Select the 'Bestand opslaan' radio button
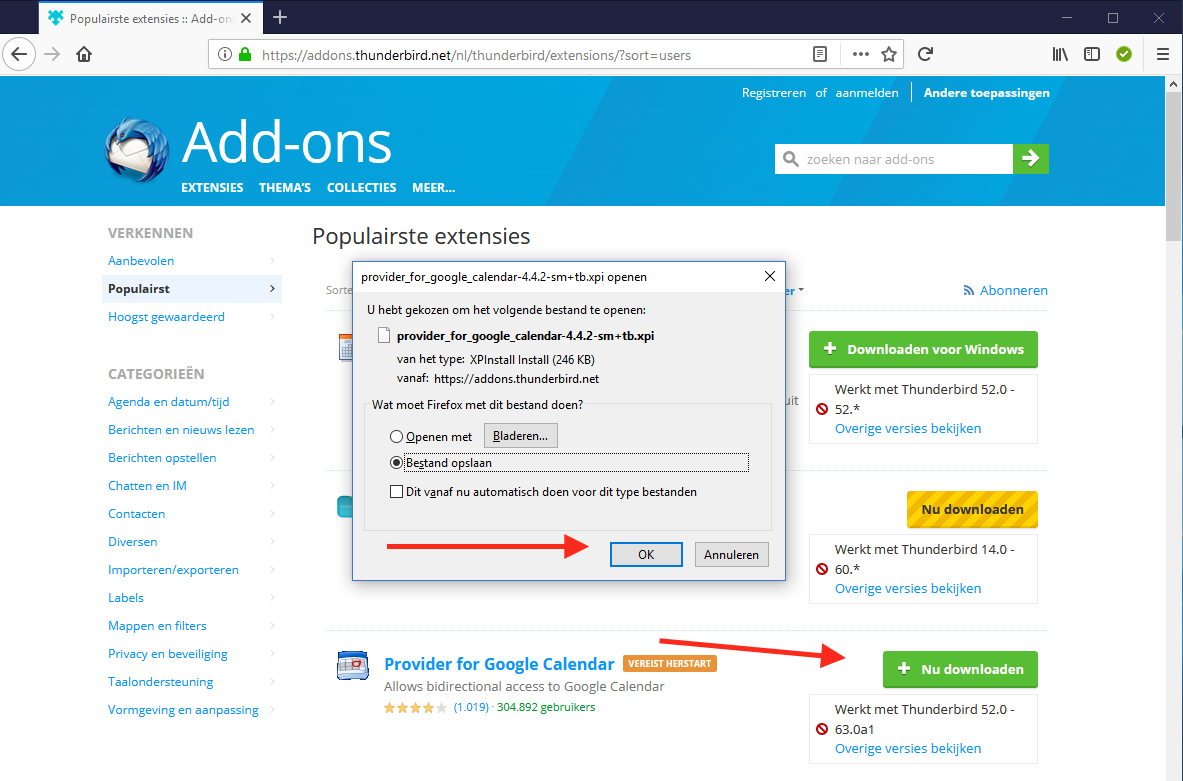 click(397, 463)
